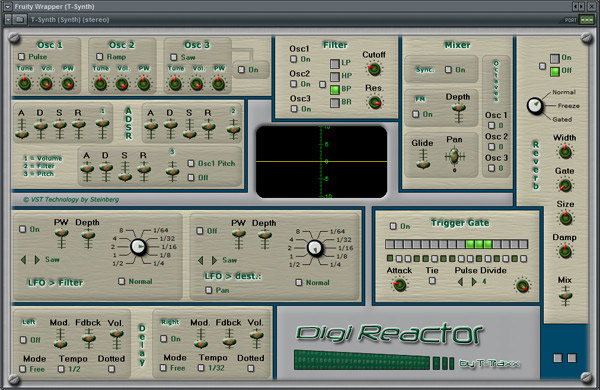Image resolution: width=600 pixels, height=390 pixels.
Task: Toggle the Trigger Gate Tie checkbox
Action: (x=432, y=281)
